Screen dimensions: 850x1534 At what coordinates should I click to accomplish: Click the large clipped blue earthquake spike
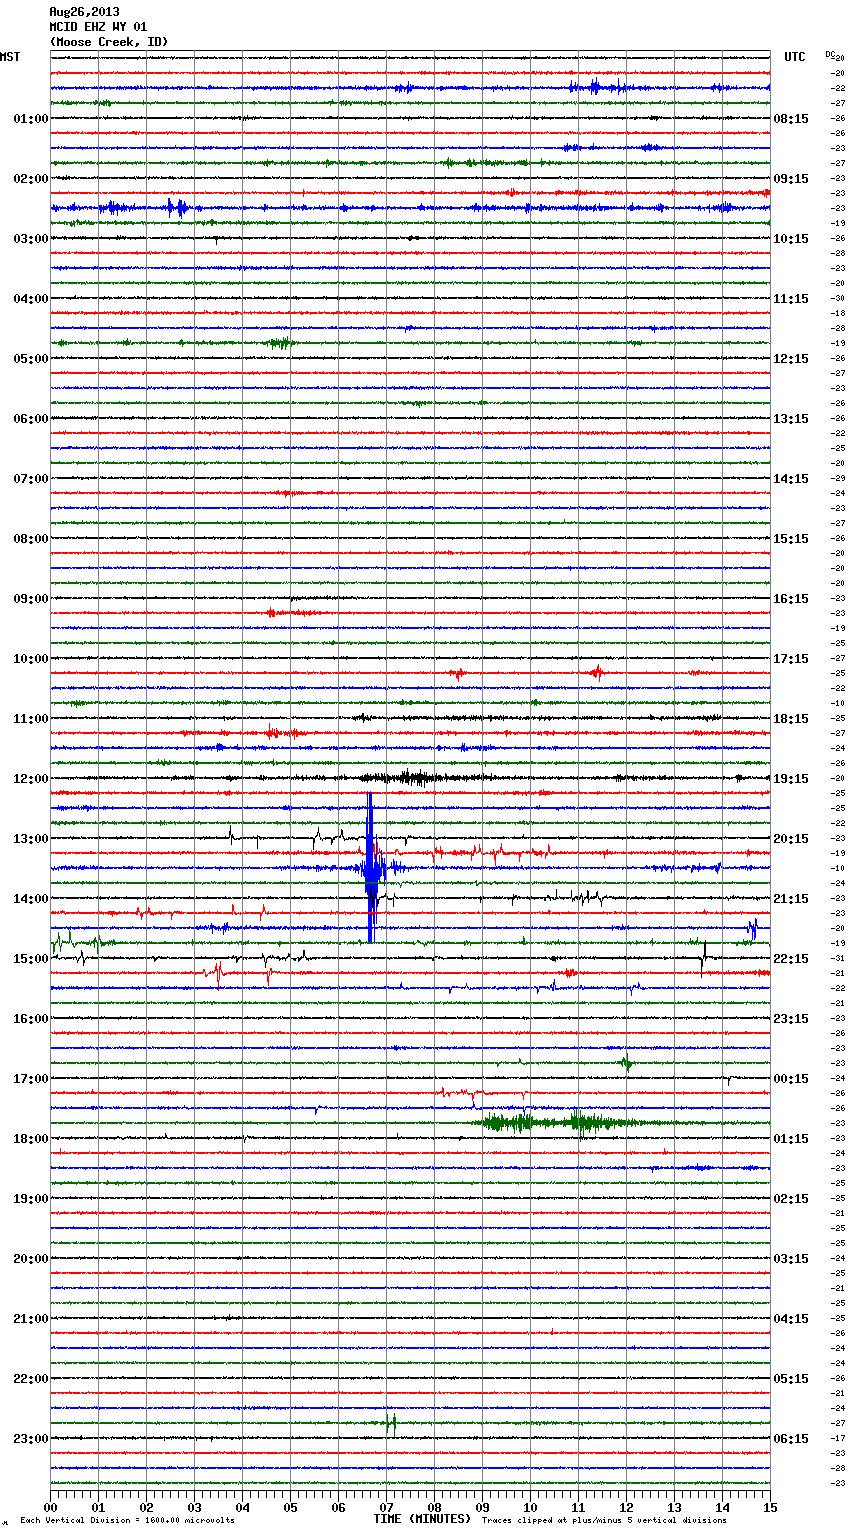[x=371, y=867]
